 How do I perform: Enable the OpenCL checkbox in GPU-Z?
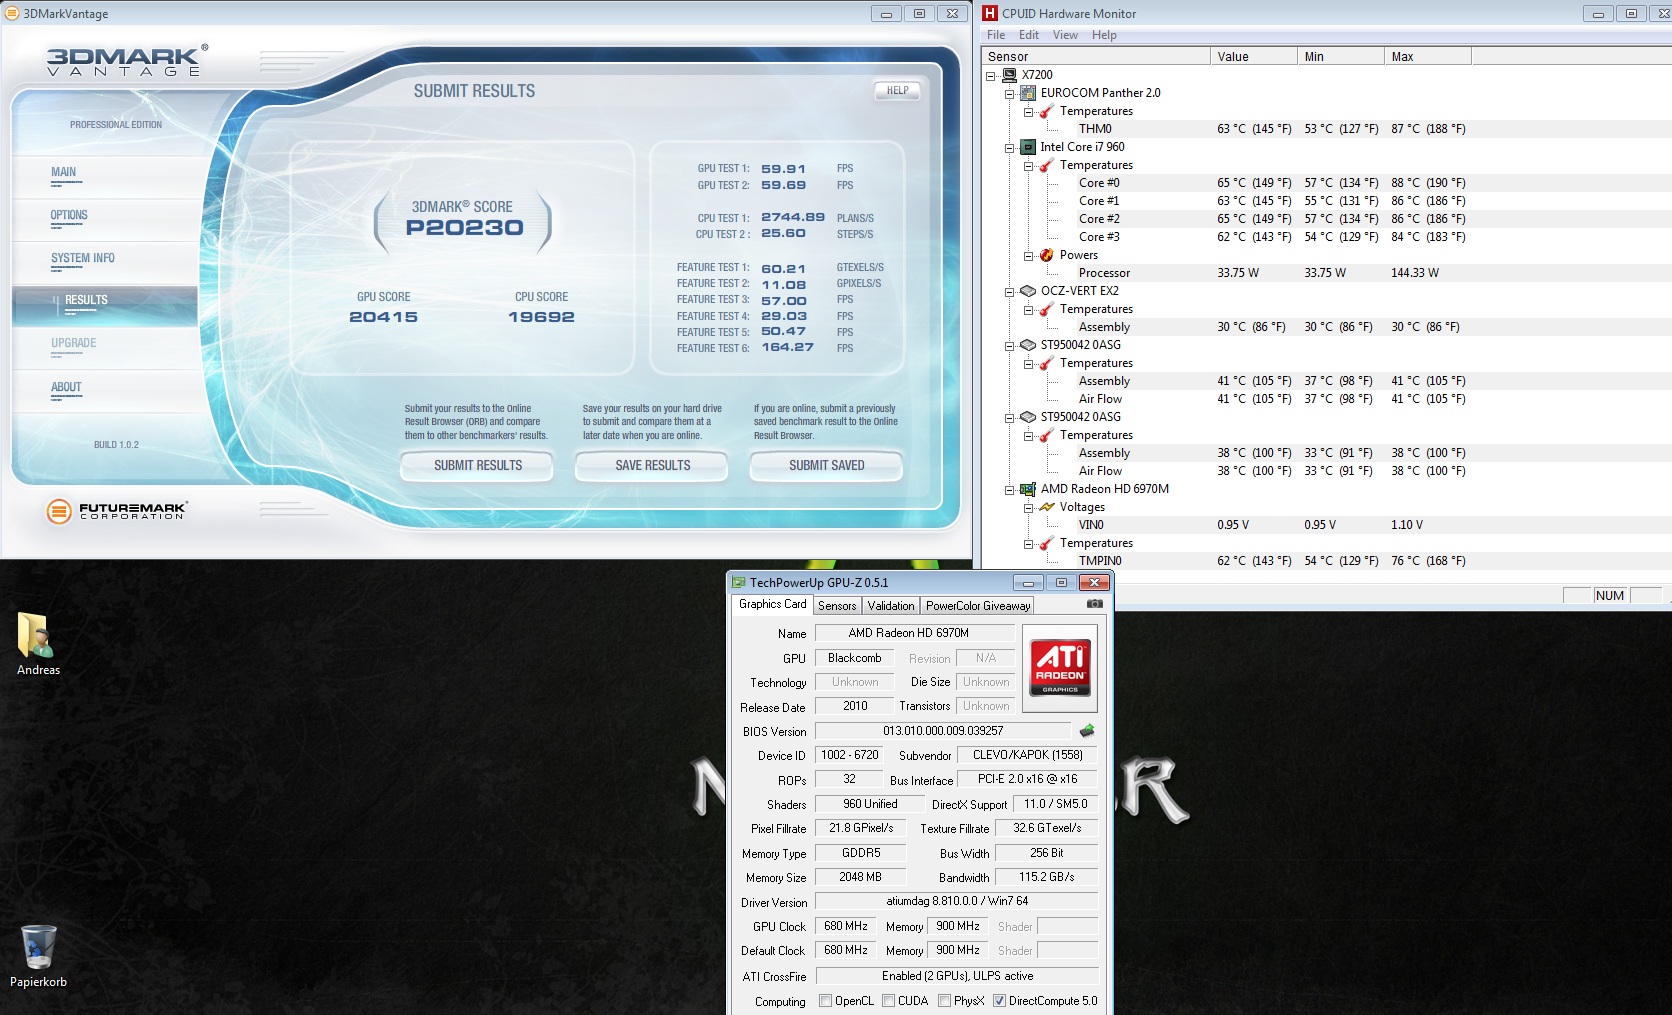825,1001
